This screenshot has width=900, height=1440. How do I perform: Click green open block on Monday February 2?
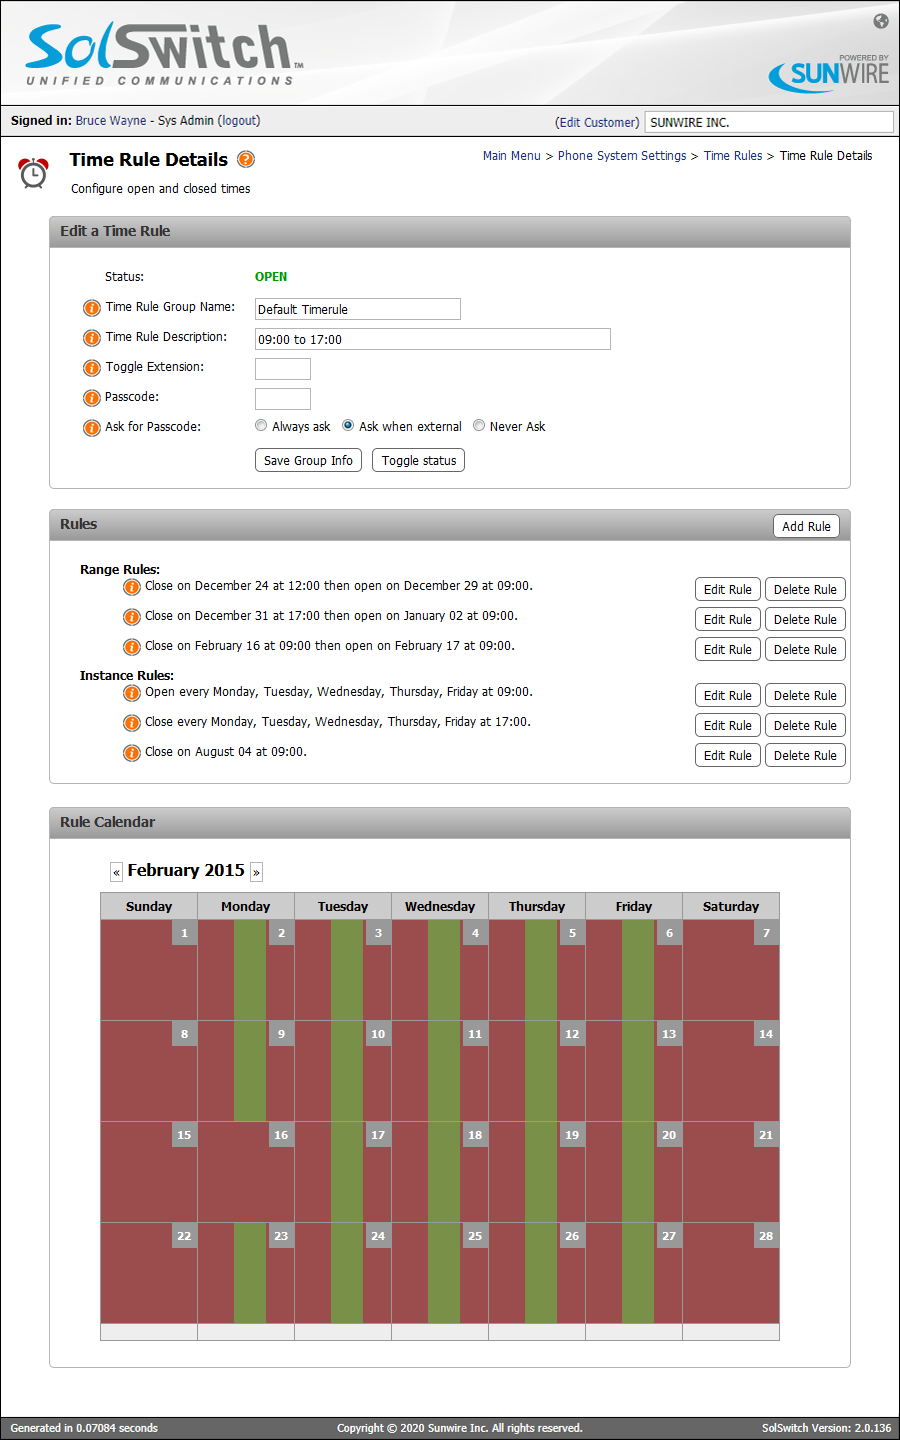(x=250, y=970)
